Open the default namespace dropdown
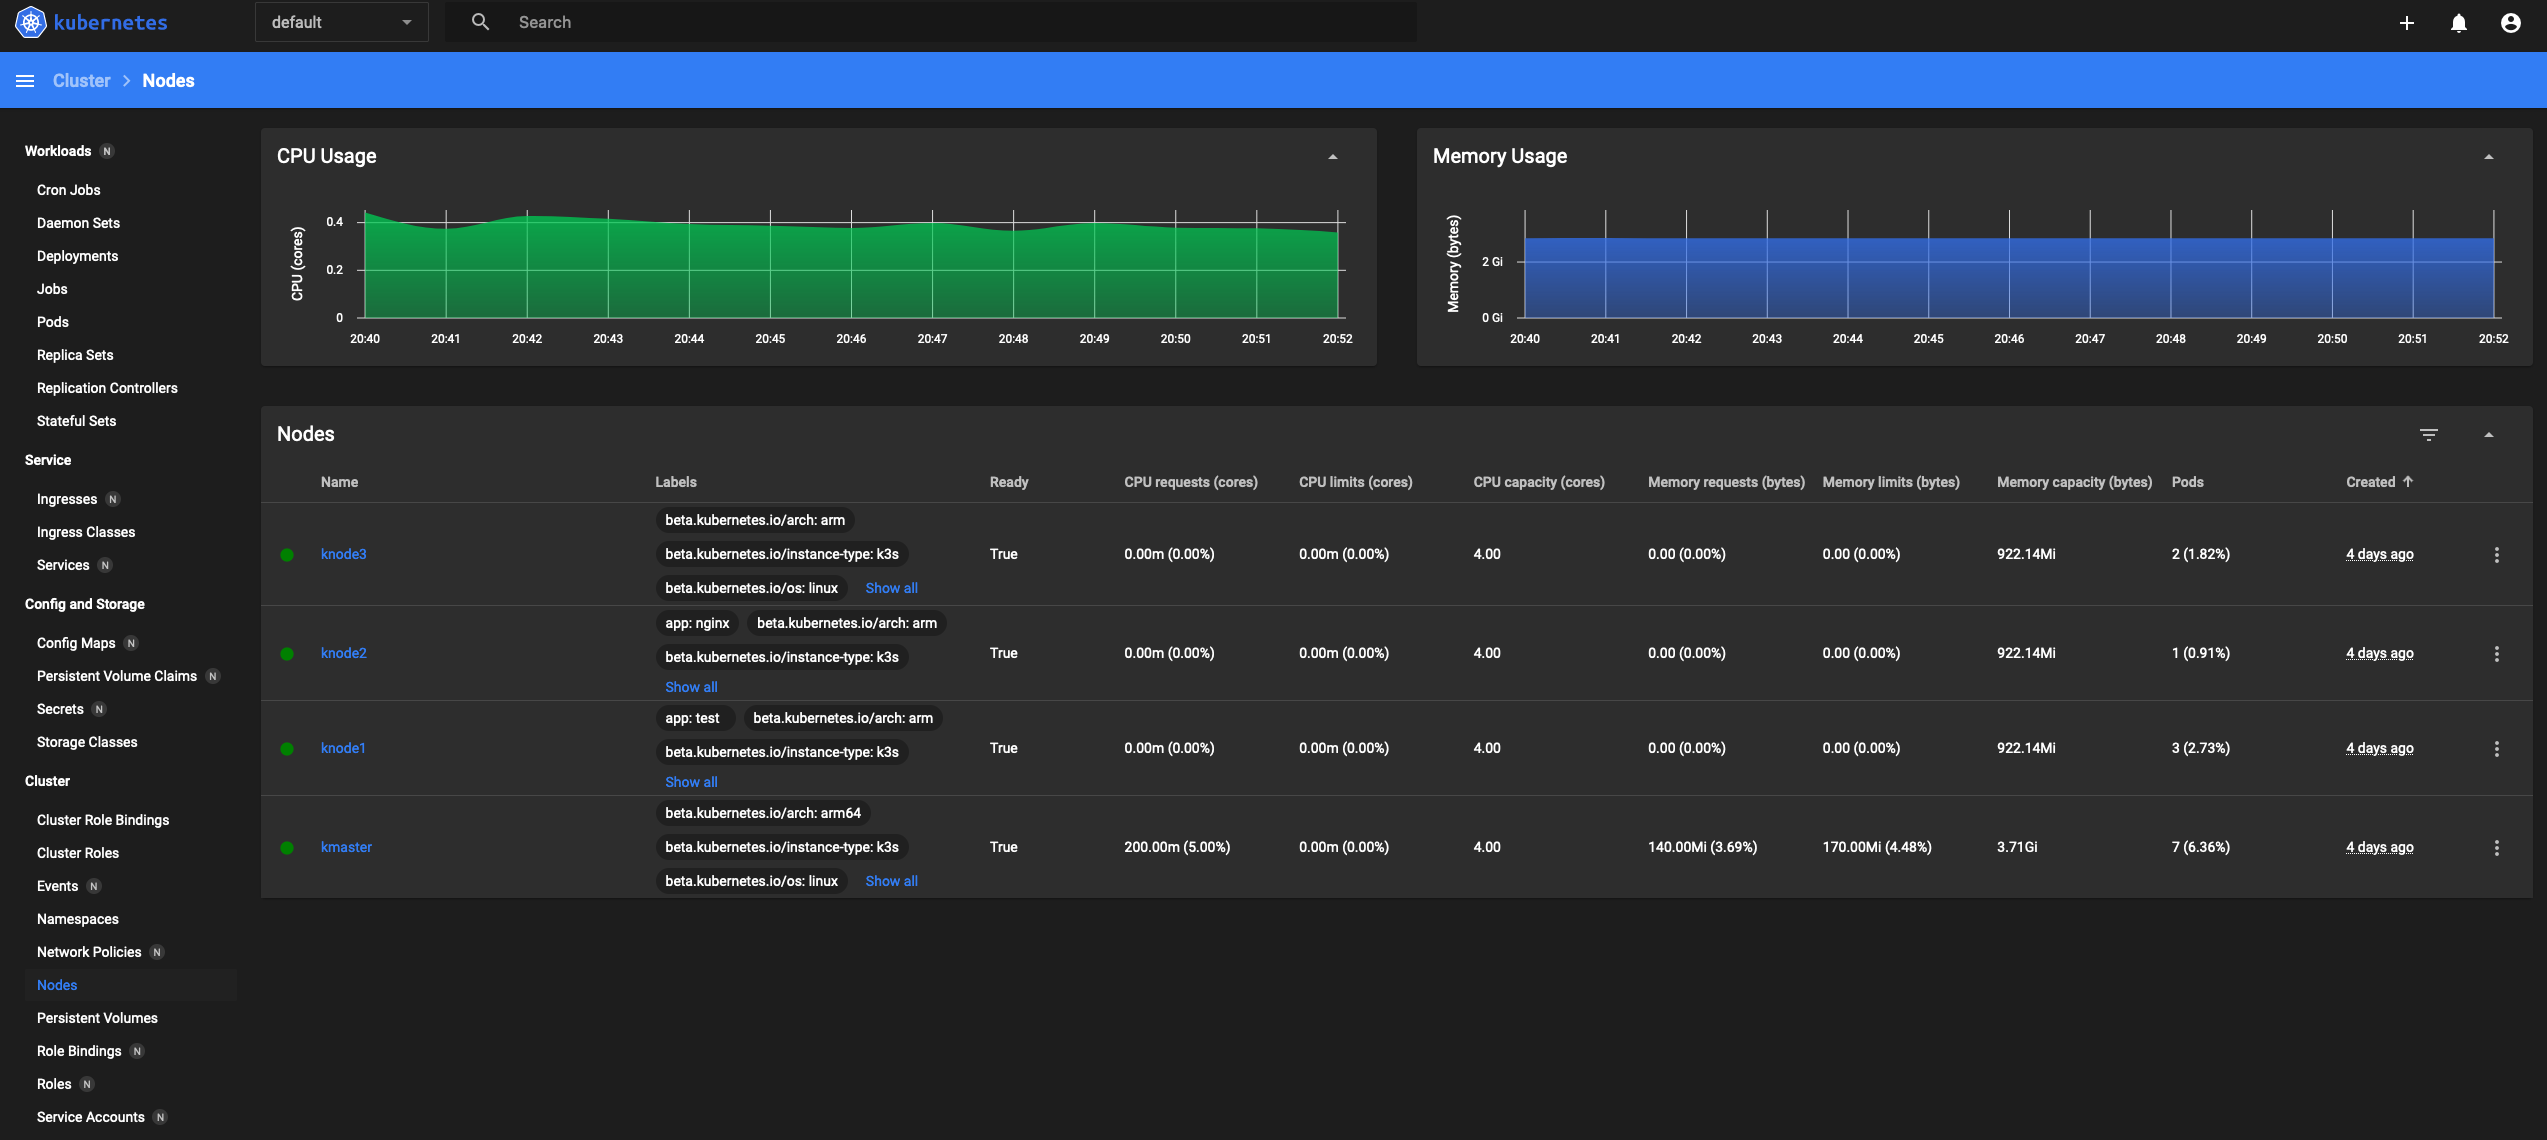Viewport: 2547px width, 1140px height. [x=341, y=22]
